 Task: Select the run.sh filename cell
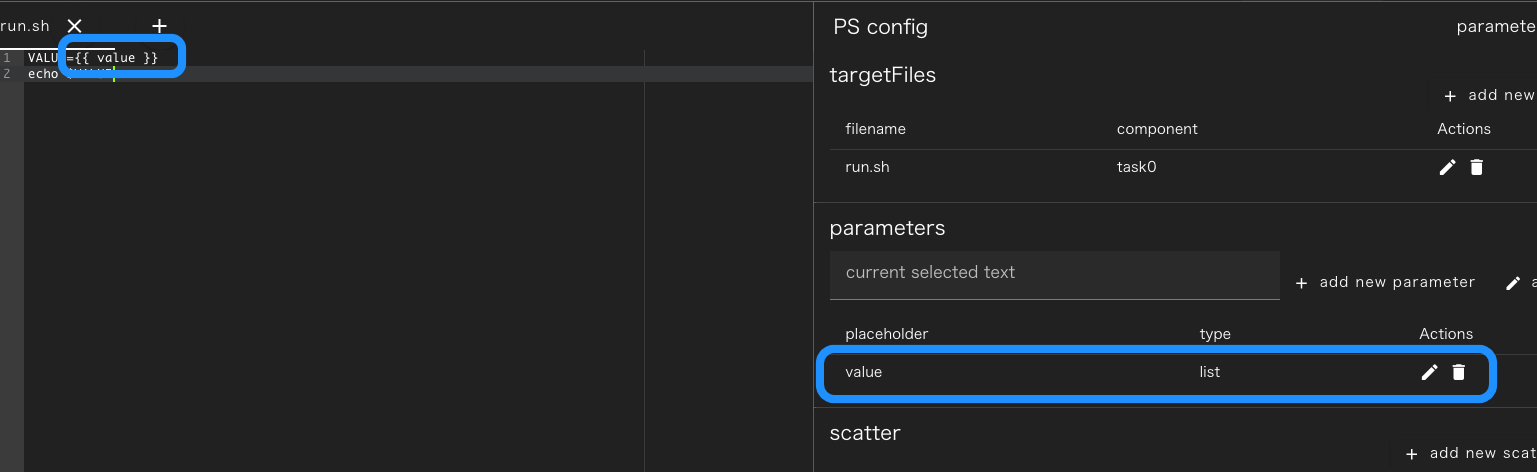pos(867,167)
